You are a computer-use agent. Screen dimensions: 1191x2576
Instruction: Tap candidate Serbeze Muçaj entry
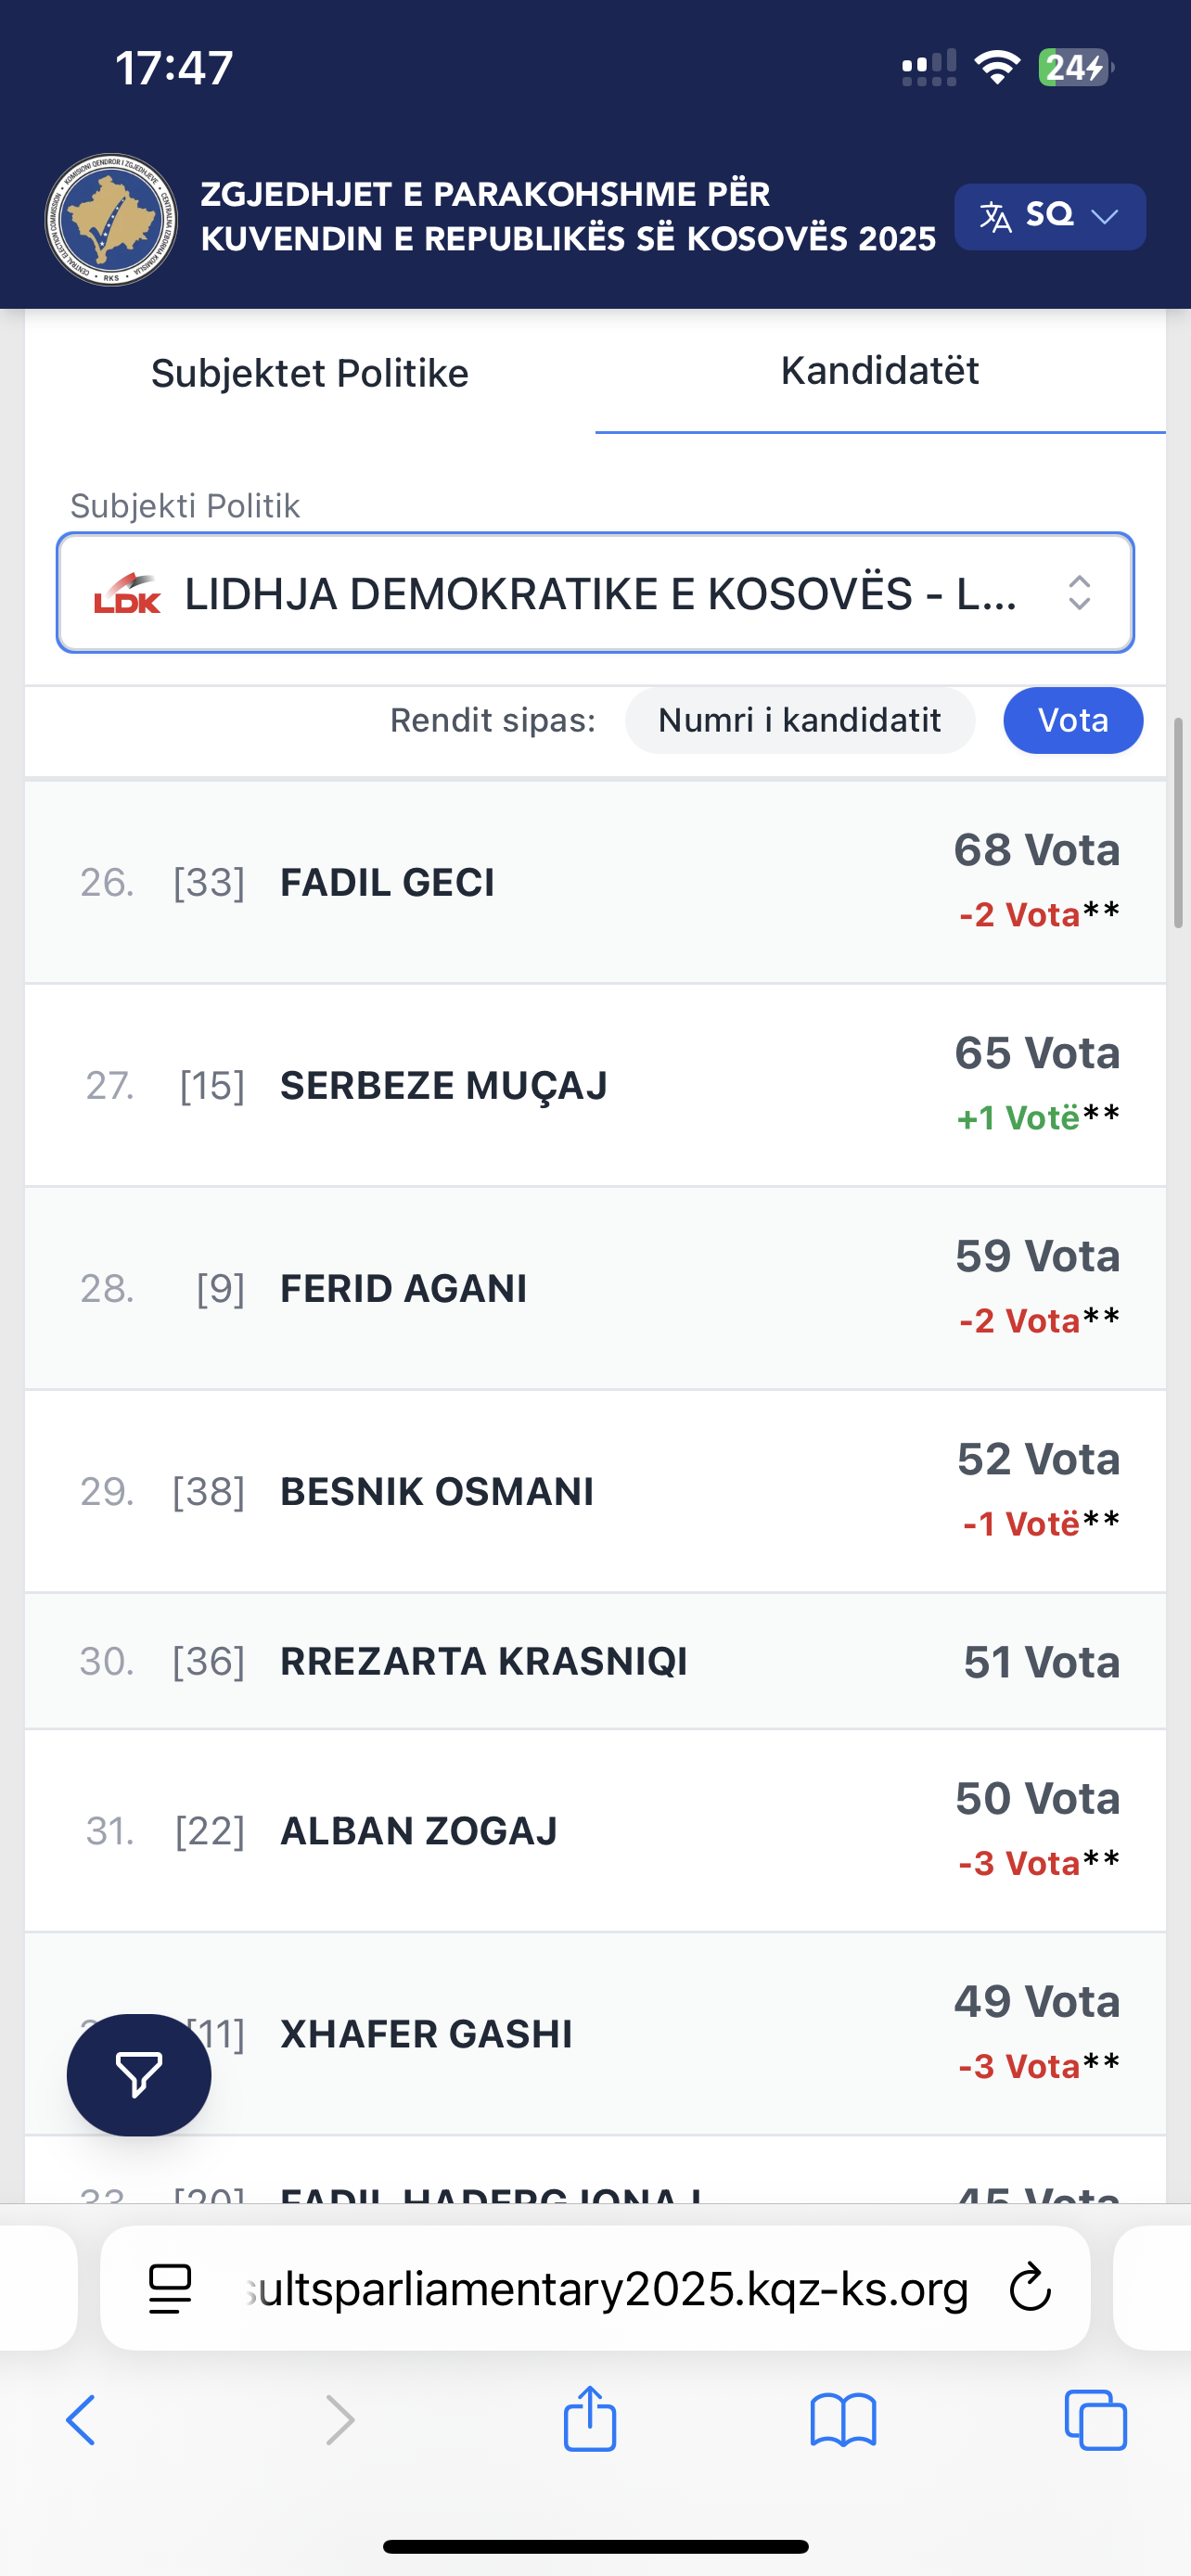pos(444,1085)
